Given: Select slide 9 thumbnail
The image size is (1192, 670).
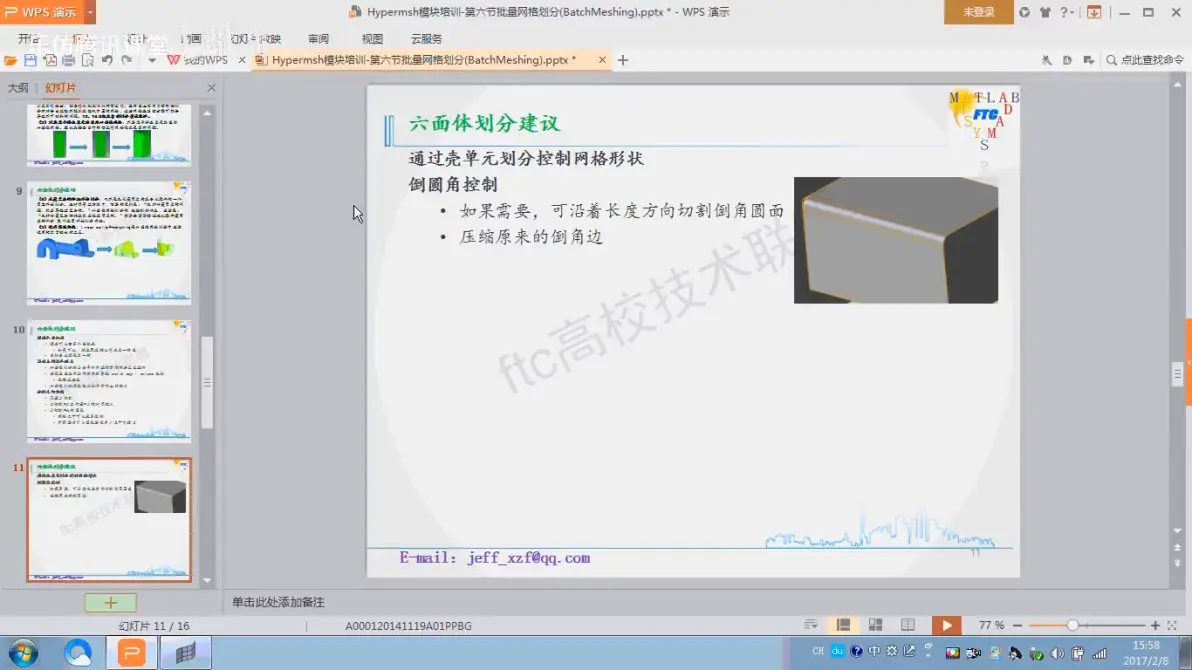Looking at the screenshot, I should click(x=109, y=243).
